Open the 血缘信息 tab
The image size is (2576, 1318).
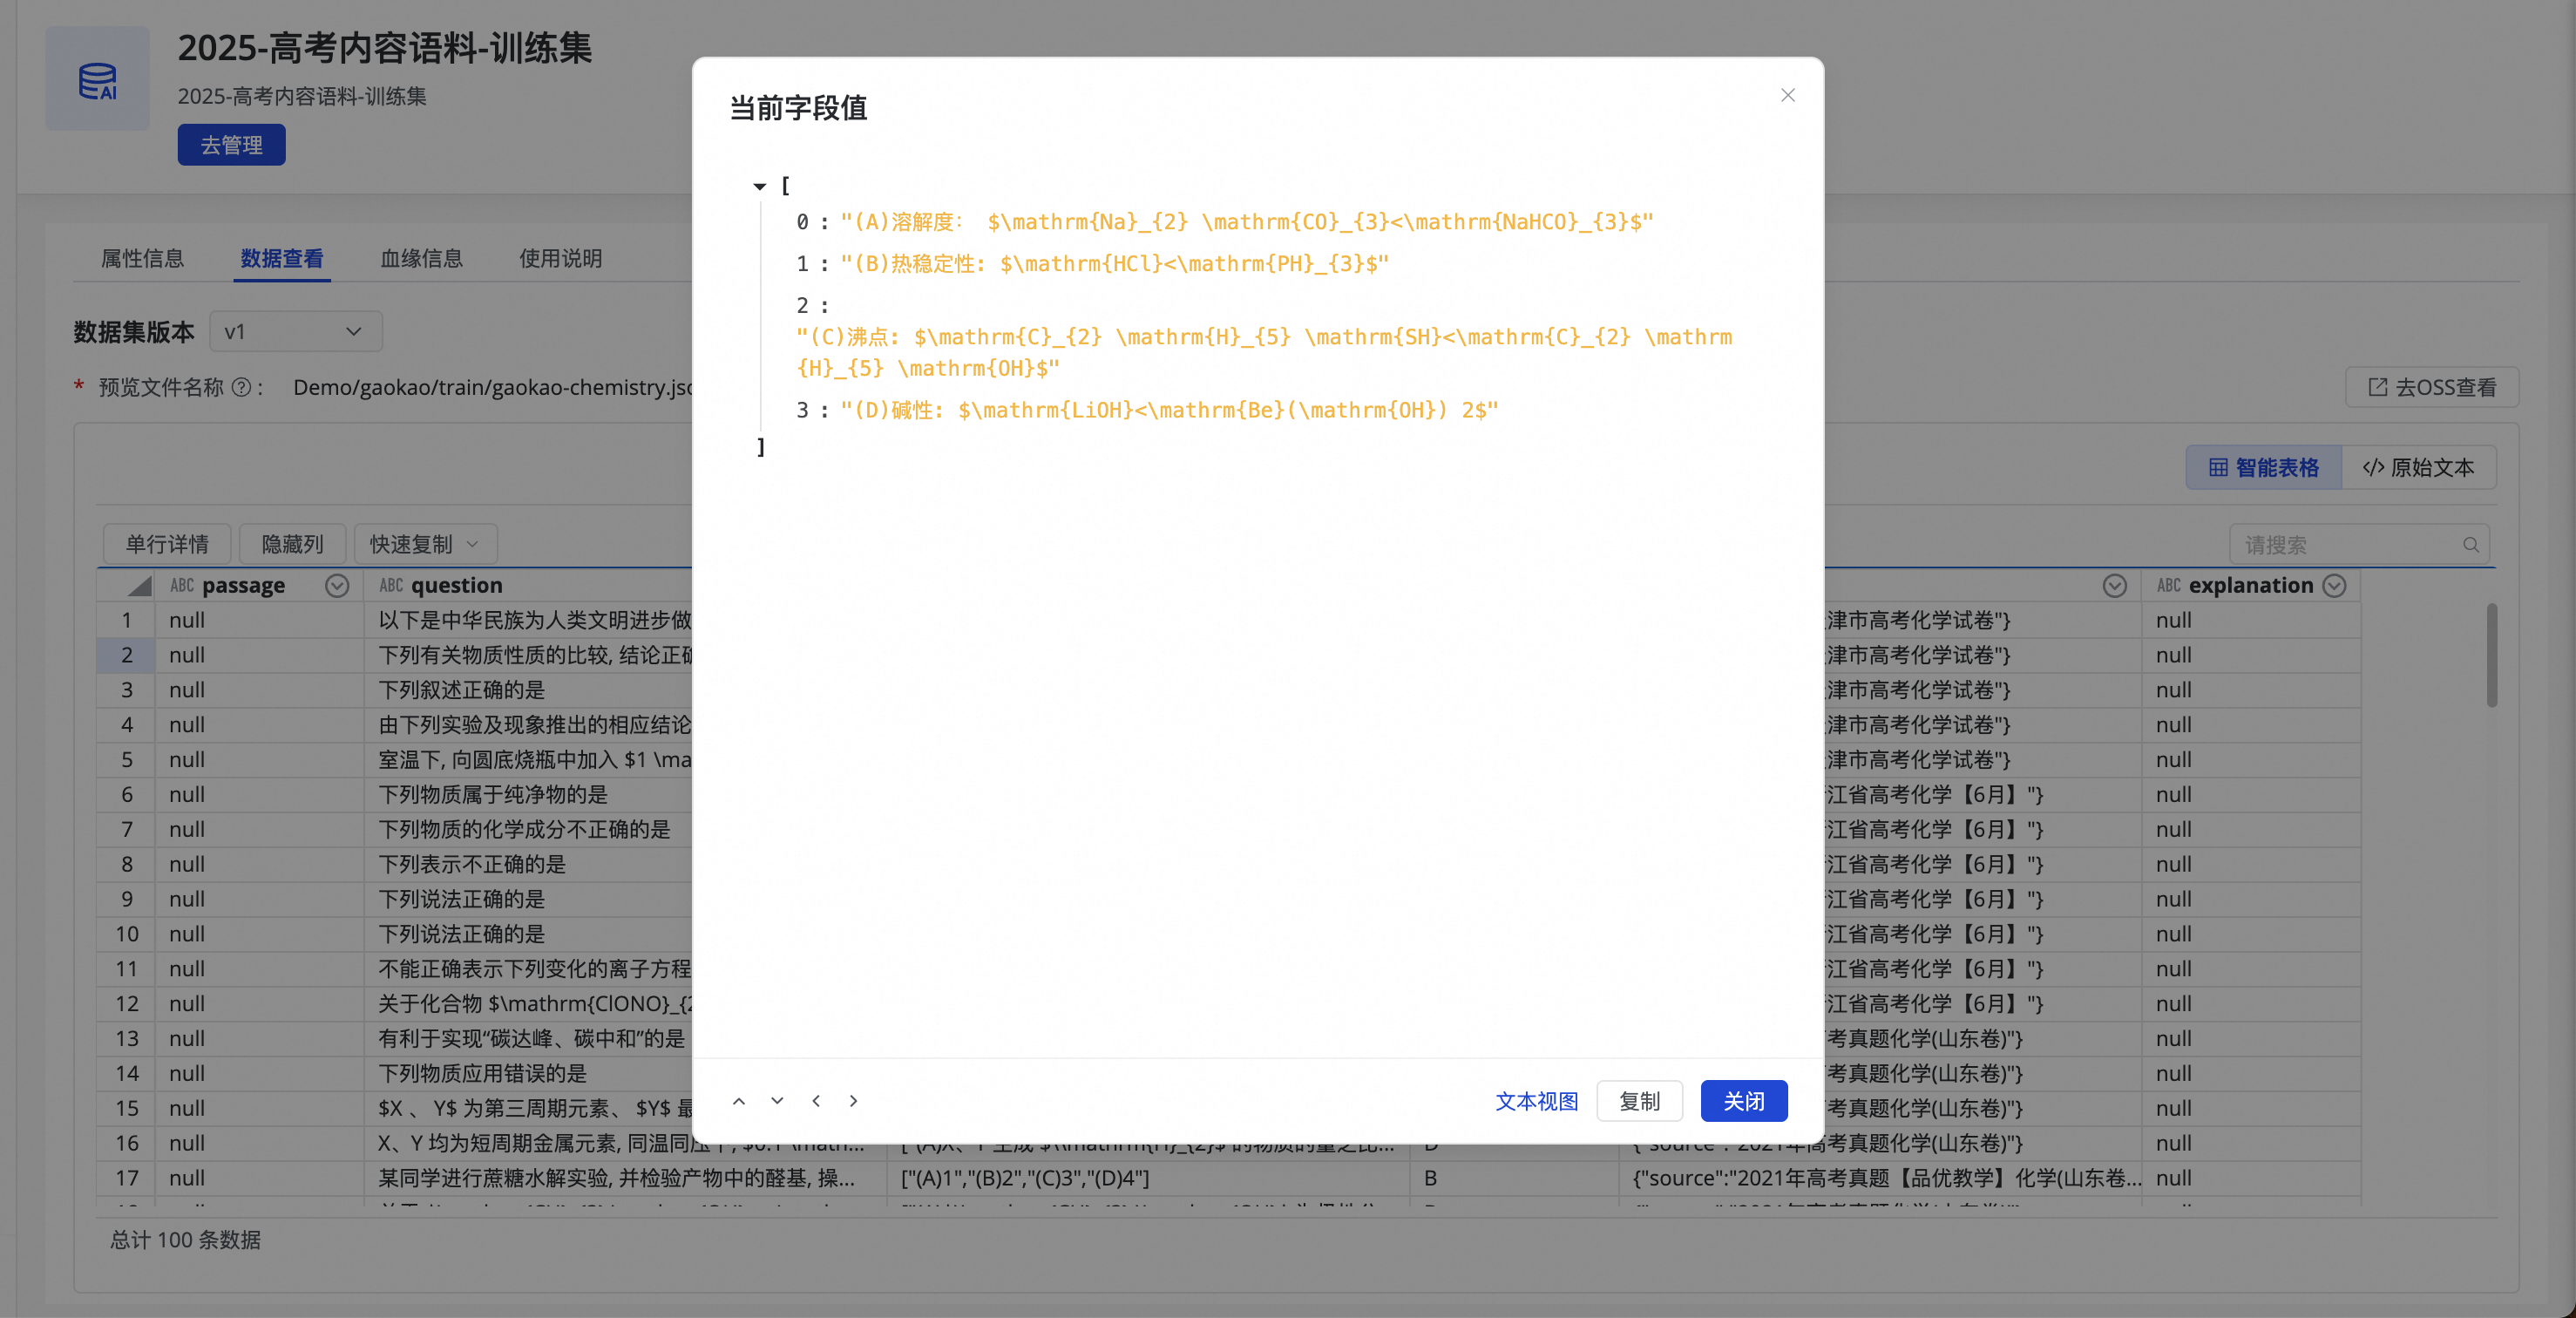click(421, 259)
